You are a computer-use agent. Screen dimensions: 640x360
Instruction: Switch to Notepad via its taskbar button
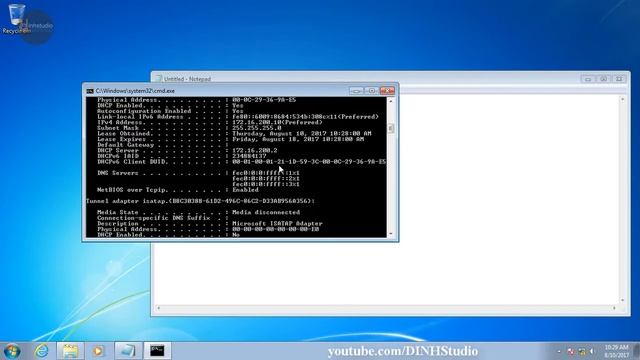(x=128, y=351)
